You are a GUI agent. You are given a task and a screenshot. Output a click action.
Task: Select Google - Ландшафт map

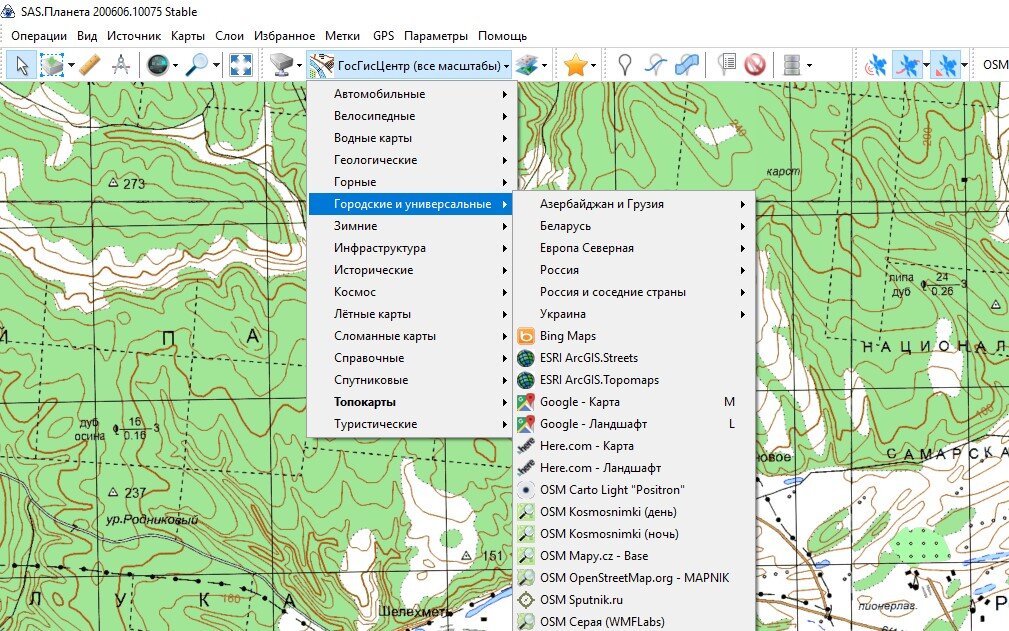coord(634,424)
